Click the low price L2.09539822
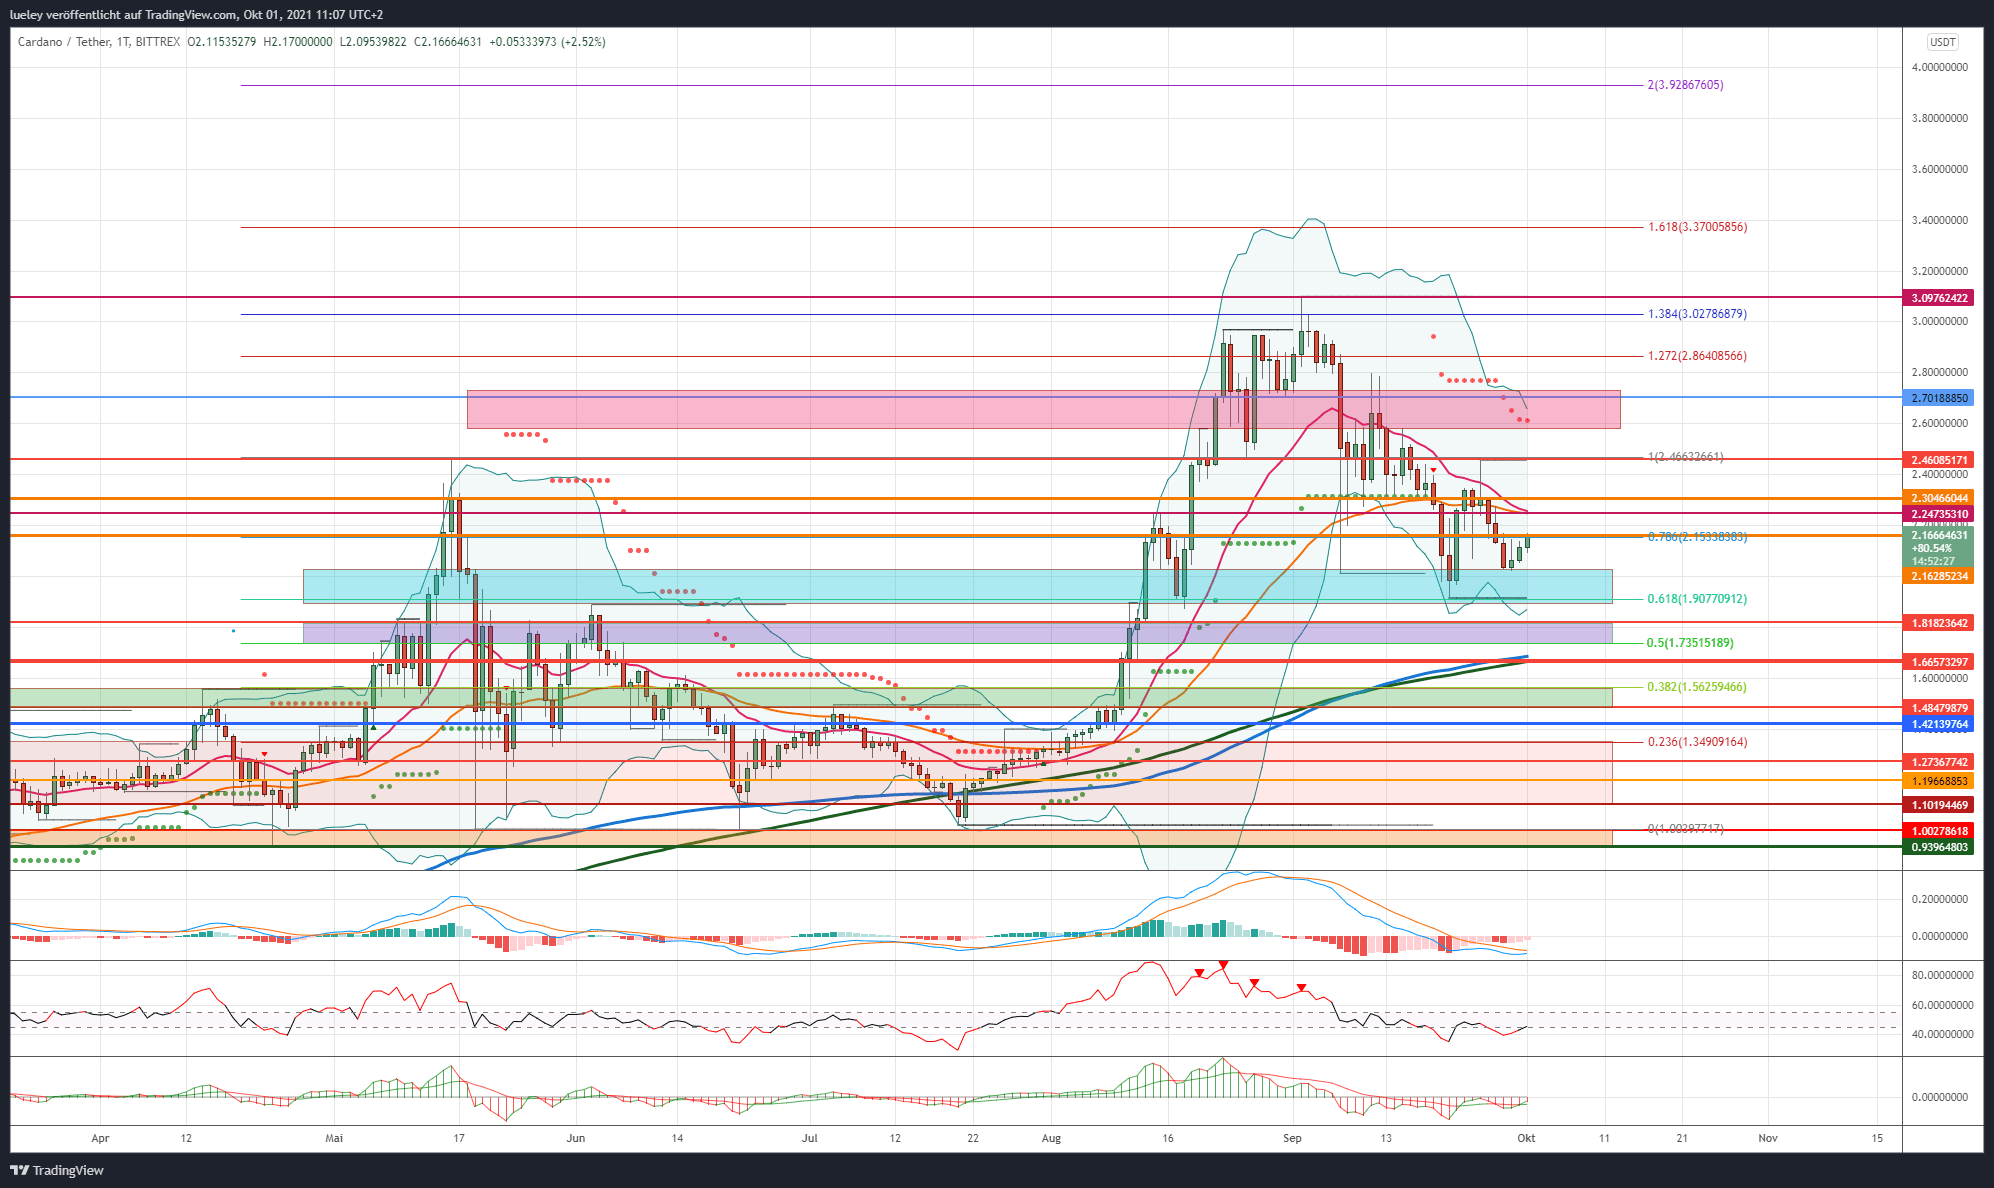The height and width of the screenshot is (1188, 1994). (373, 42)
